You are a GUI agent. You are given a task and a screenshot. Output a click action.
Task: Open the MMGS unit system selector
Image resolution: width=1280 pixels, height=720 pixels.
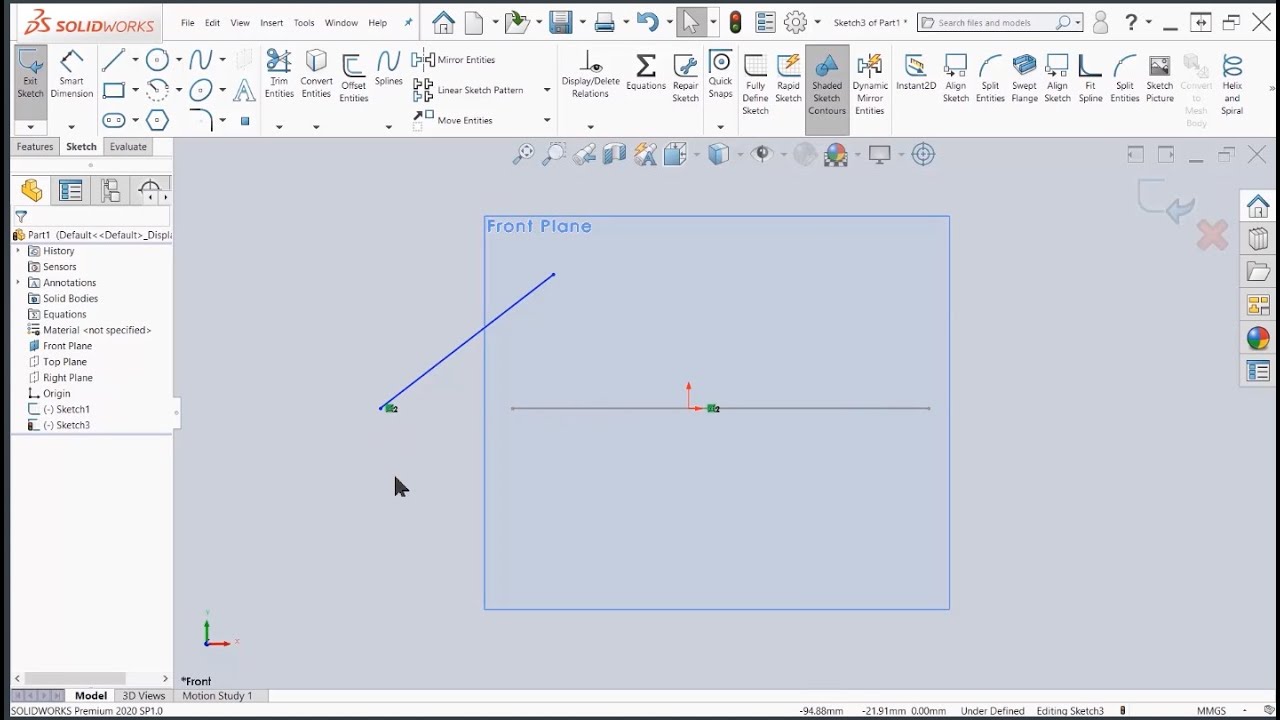point(1211,711)
